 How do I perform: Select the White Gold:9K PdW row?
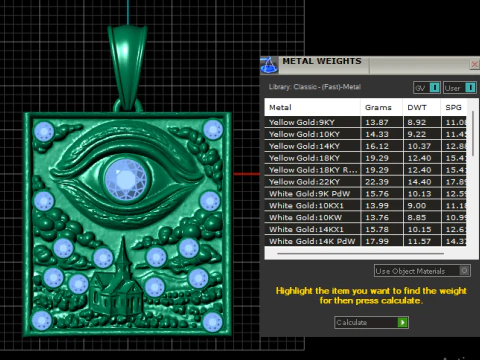pyautogui.click(x=366, y=194)
